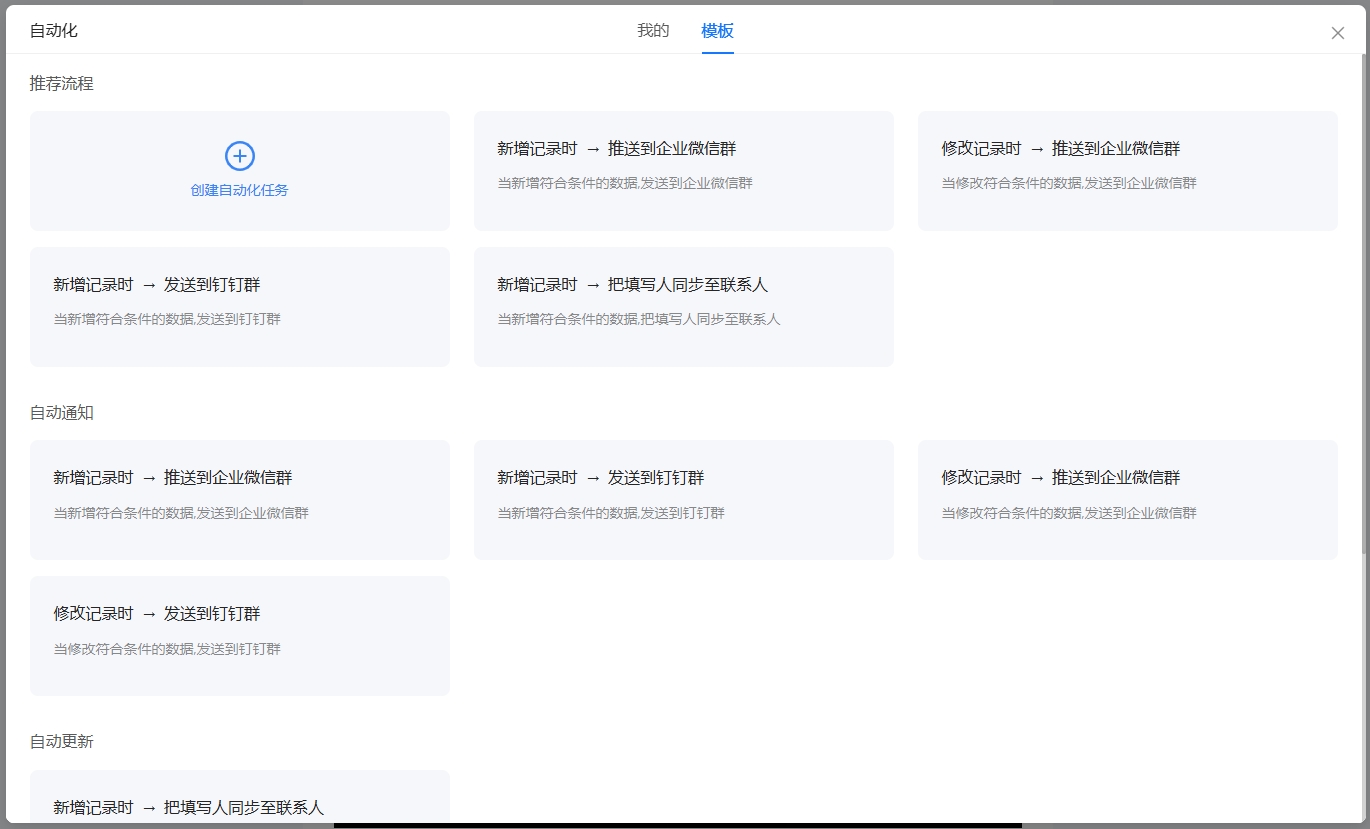Open 新增记录时 → 推送到企业微信群 card under 自动通知

click(x=239, y=500)
